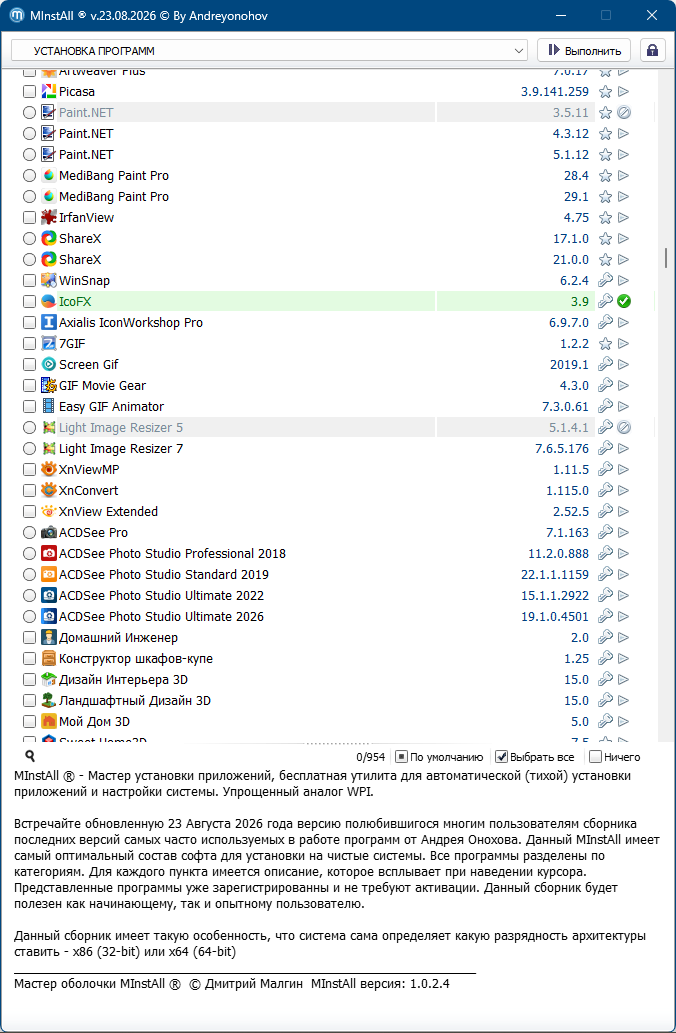
Task: Select ACDSee Photo Studio Standard 2019 radio
Action: click(x=29, y=574)
